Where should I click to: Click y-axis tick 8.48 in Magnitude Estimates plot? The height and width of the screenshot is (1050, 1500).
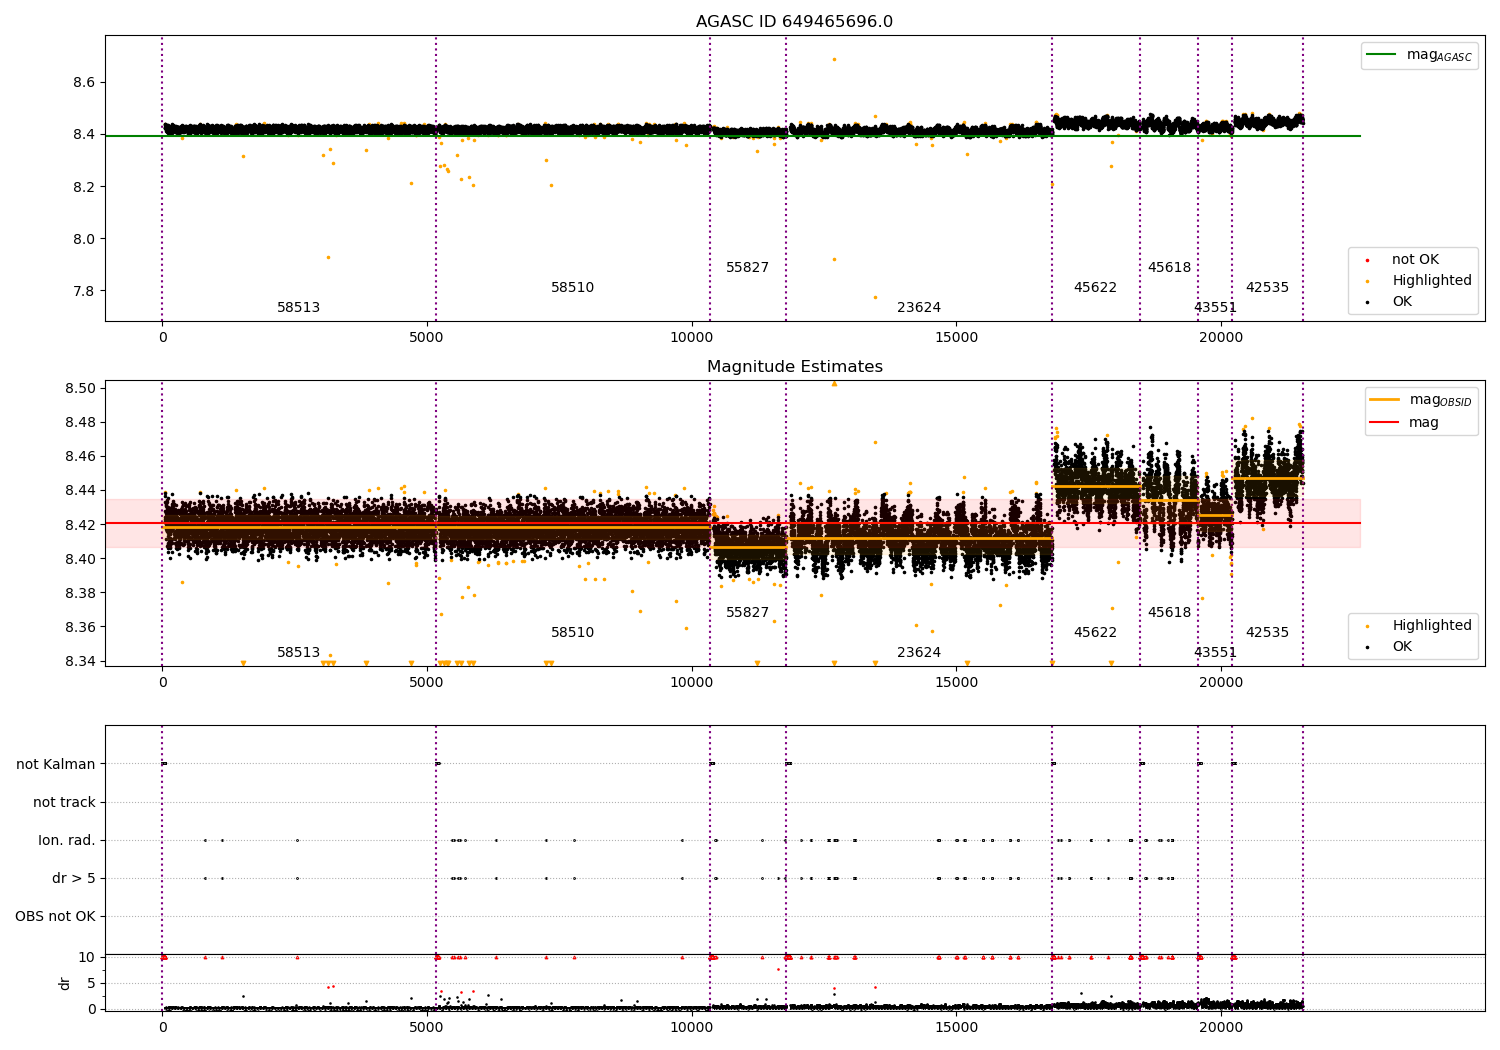80,423
